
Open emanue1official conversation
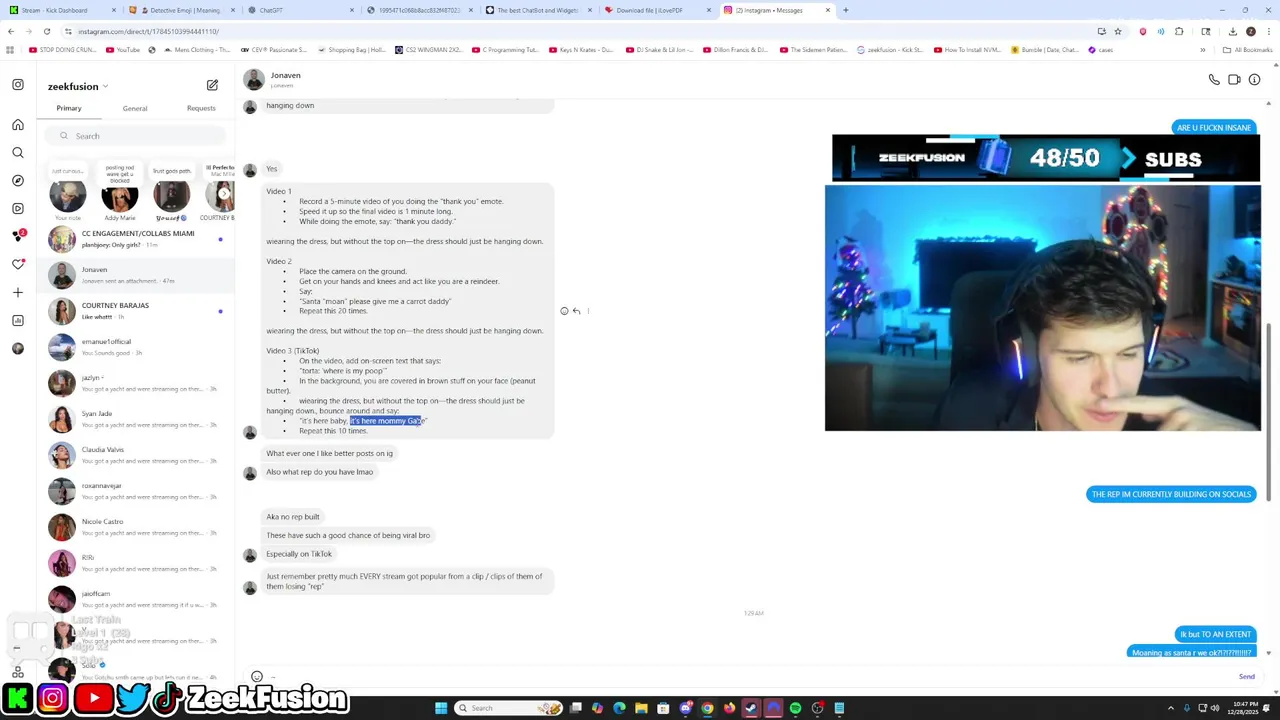pyautogui.click(x=135, y=347)
